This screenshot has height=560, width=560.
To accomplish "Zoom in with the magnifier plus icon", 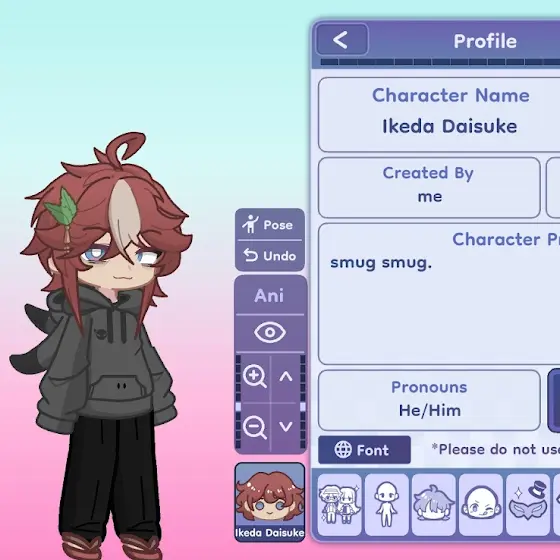I will (254, 377).
